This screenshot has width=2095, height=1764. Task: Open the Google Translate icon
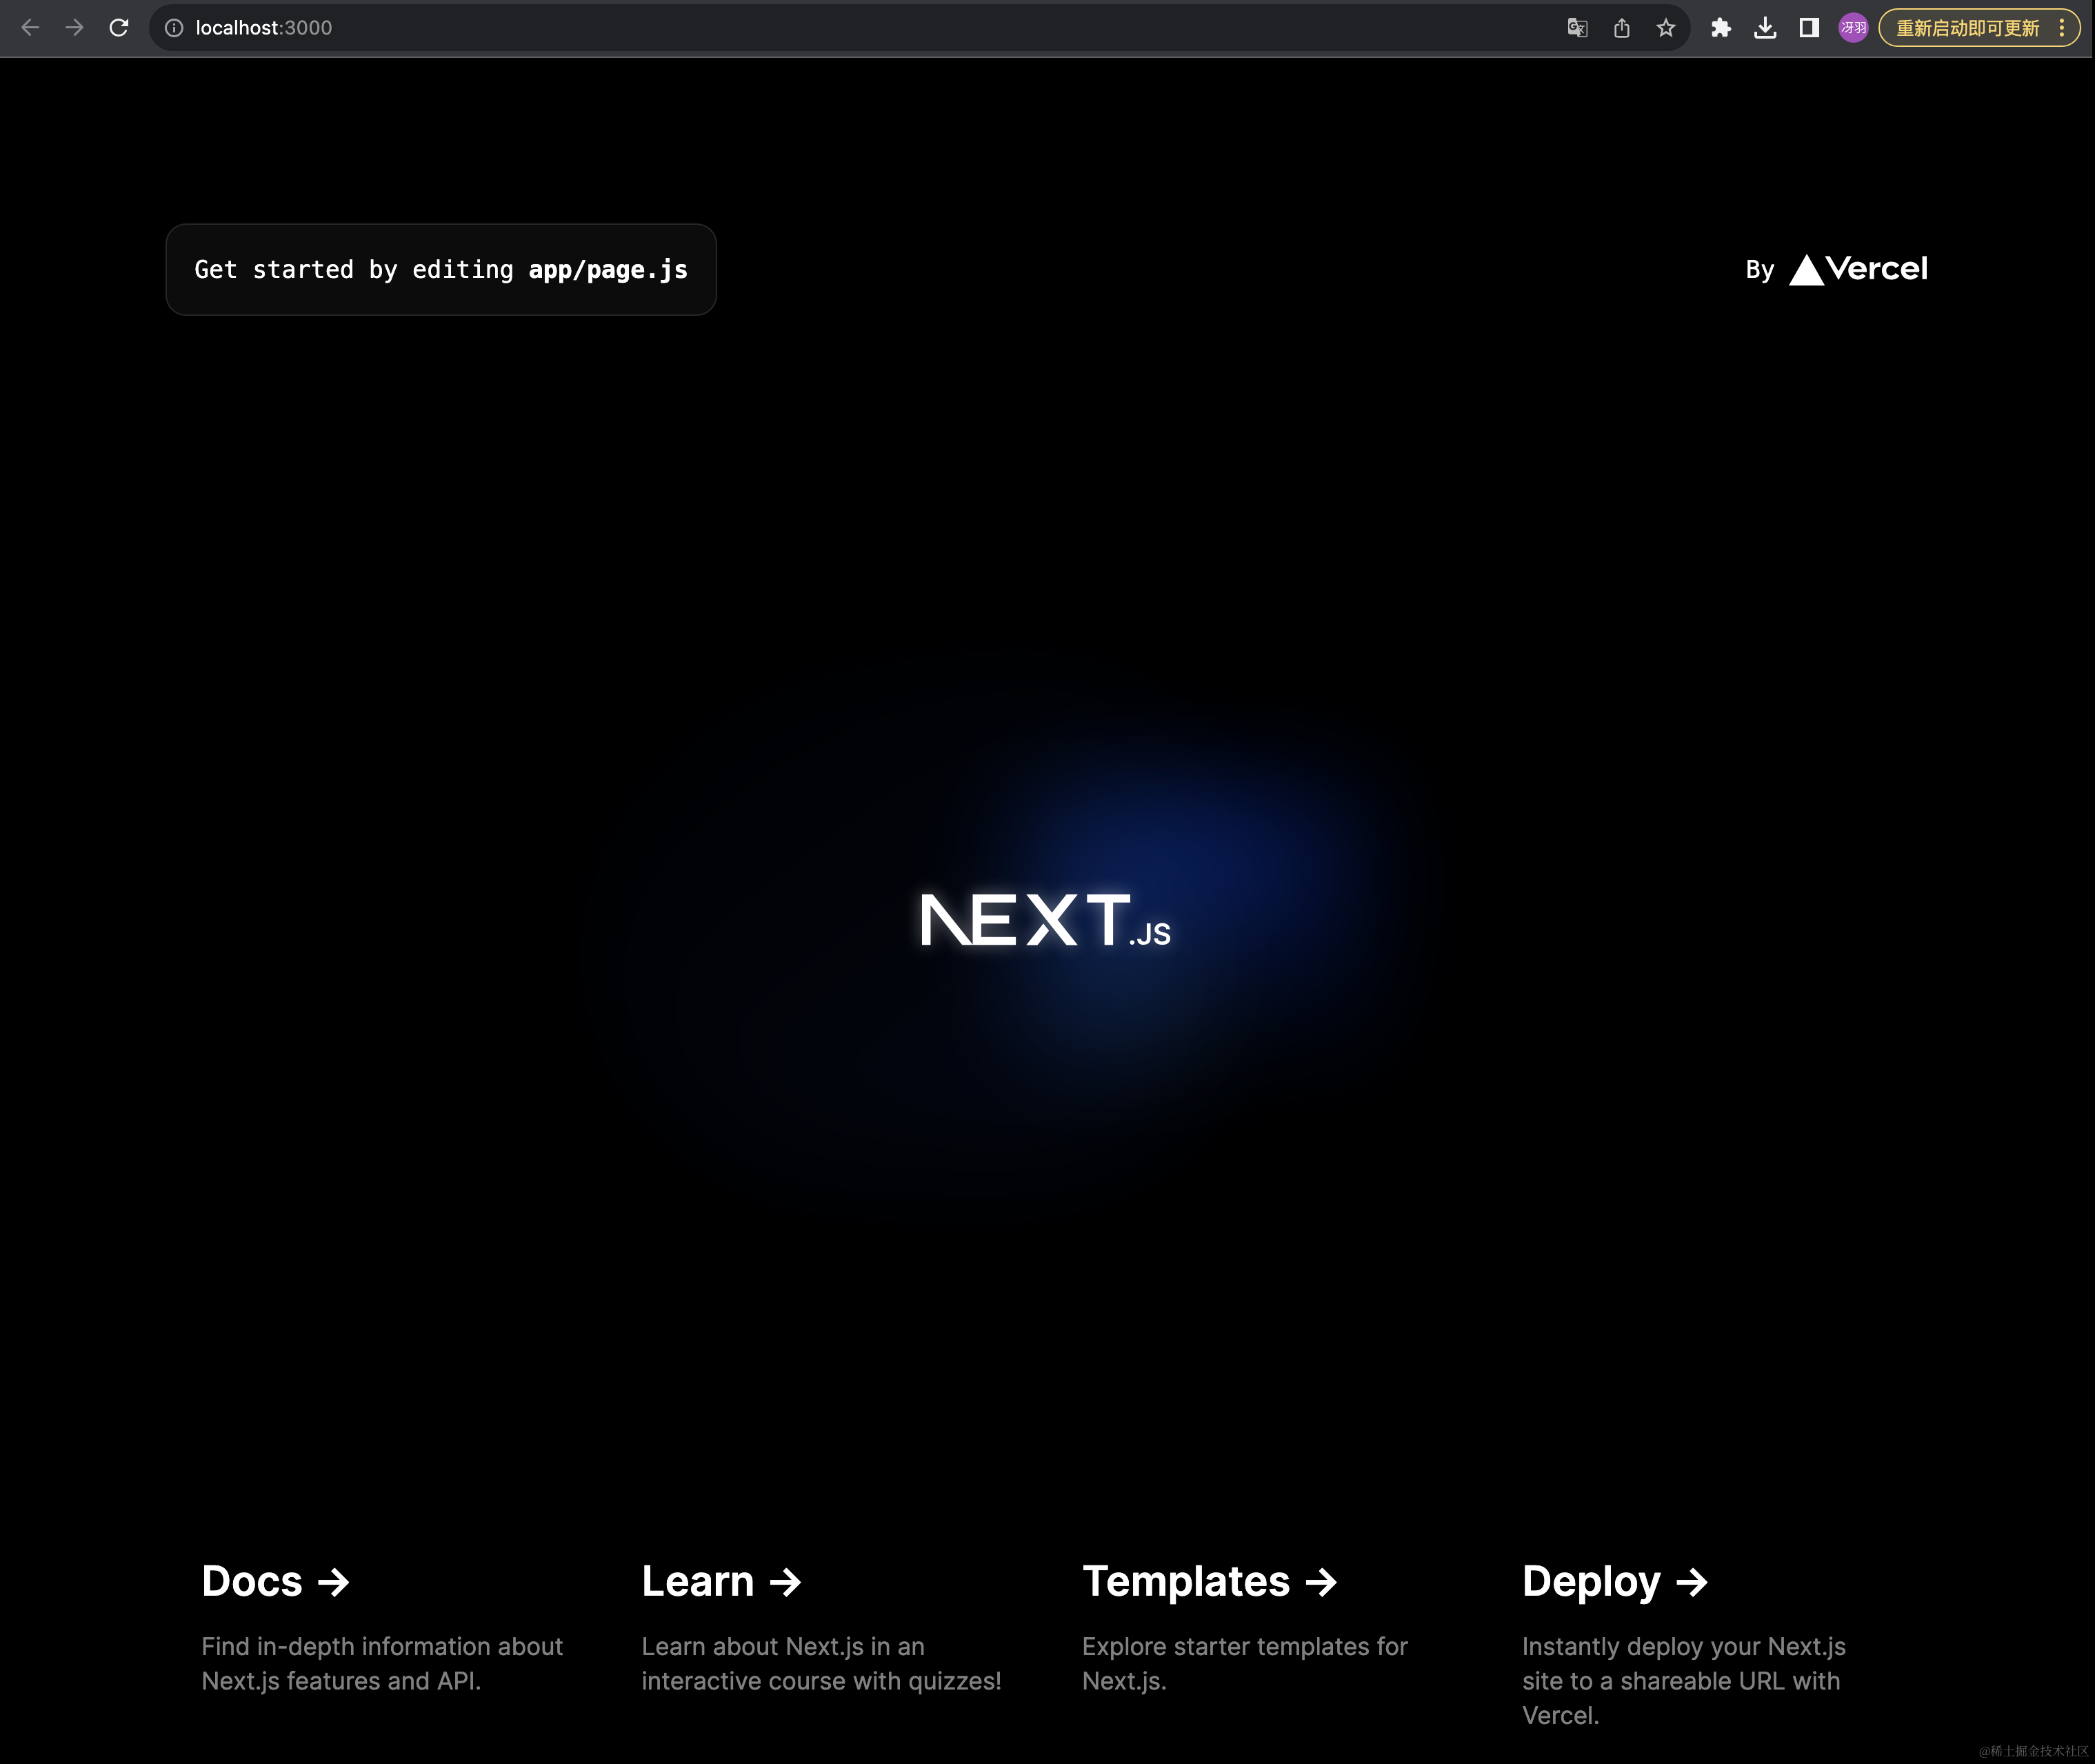point(1577,28)
